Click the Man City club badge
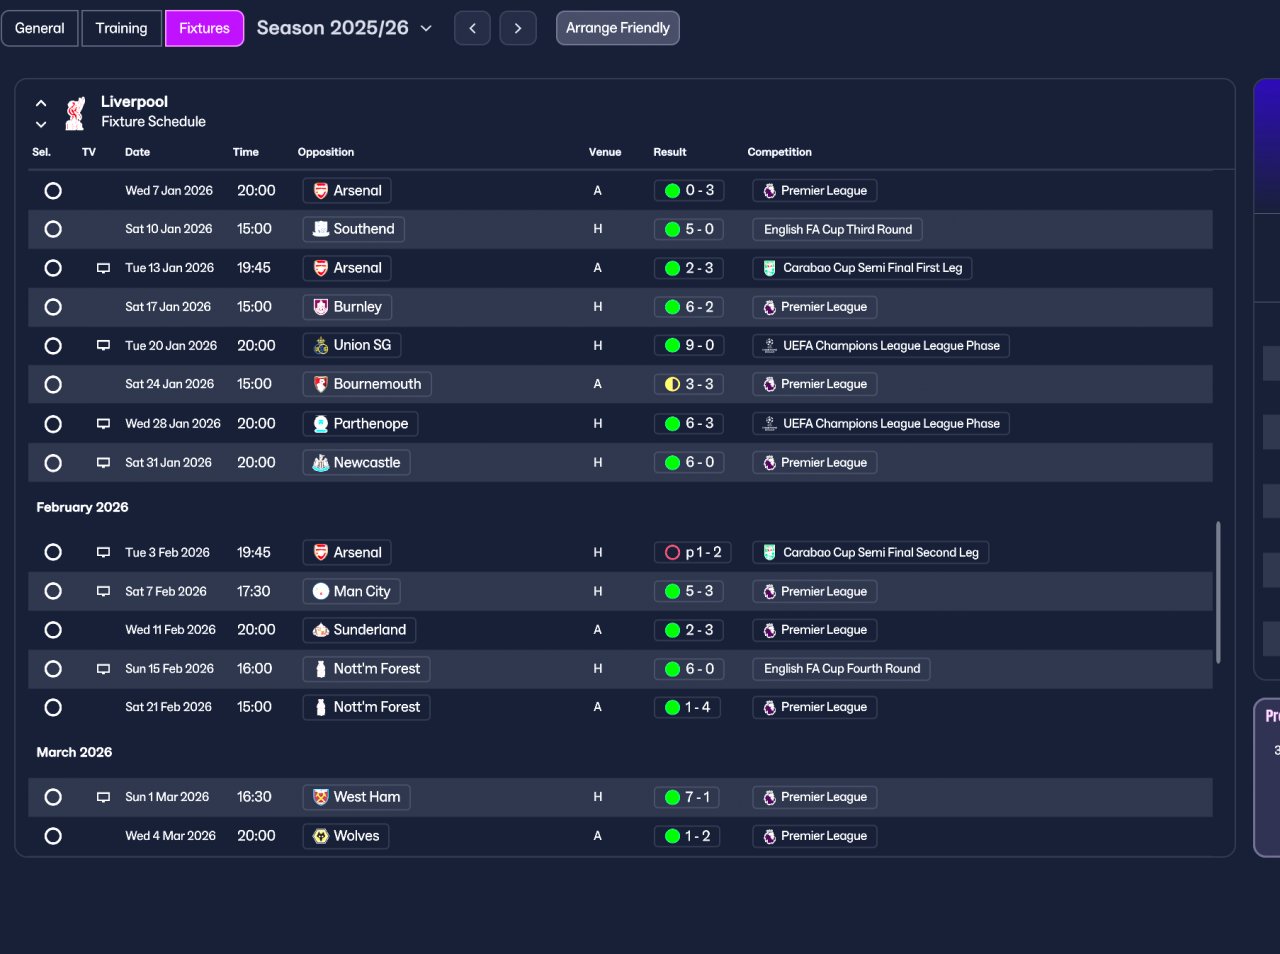1280x954 pixels. pos(321,592)
